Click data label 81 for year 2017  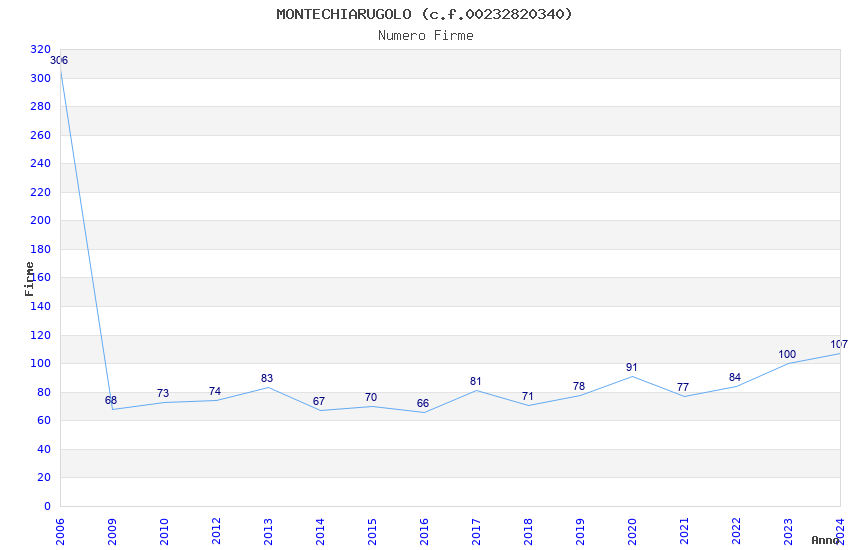coord(475,381)
